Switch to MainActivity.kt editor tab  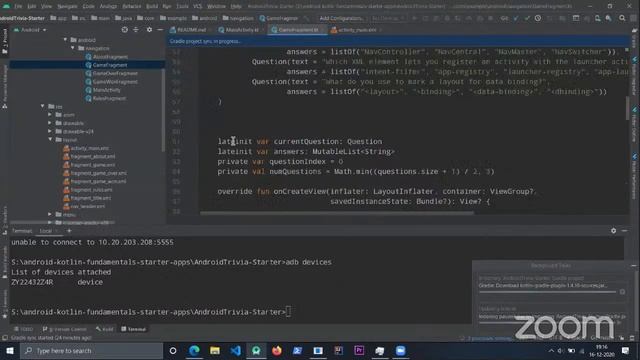(242, 30)
